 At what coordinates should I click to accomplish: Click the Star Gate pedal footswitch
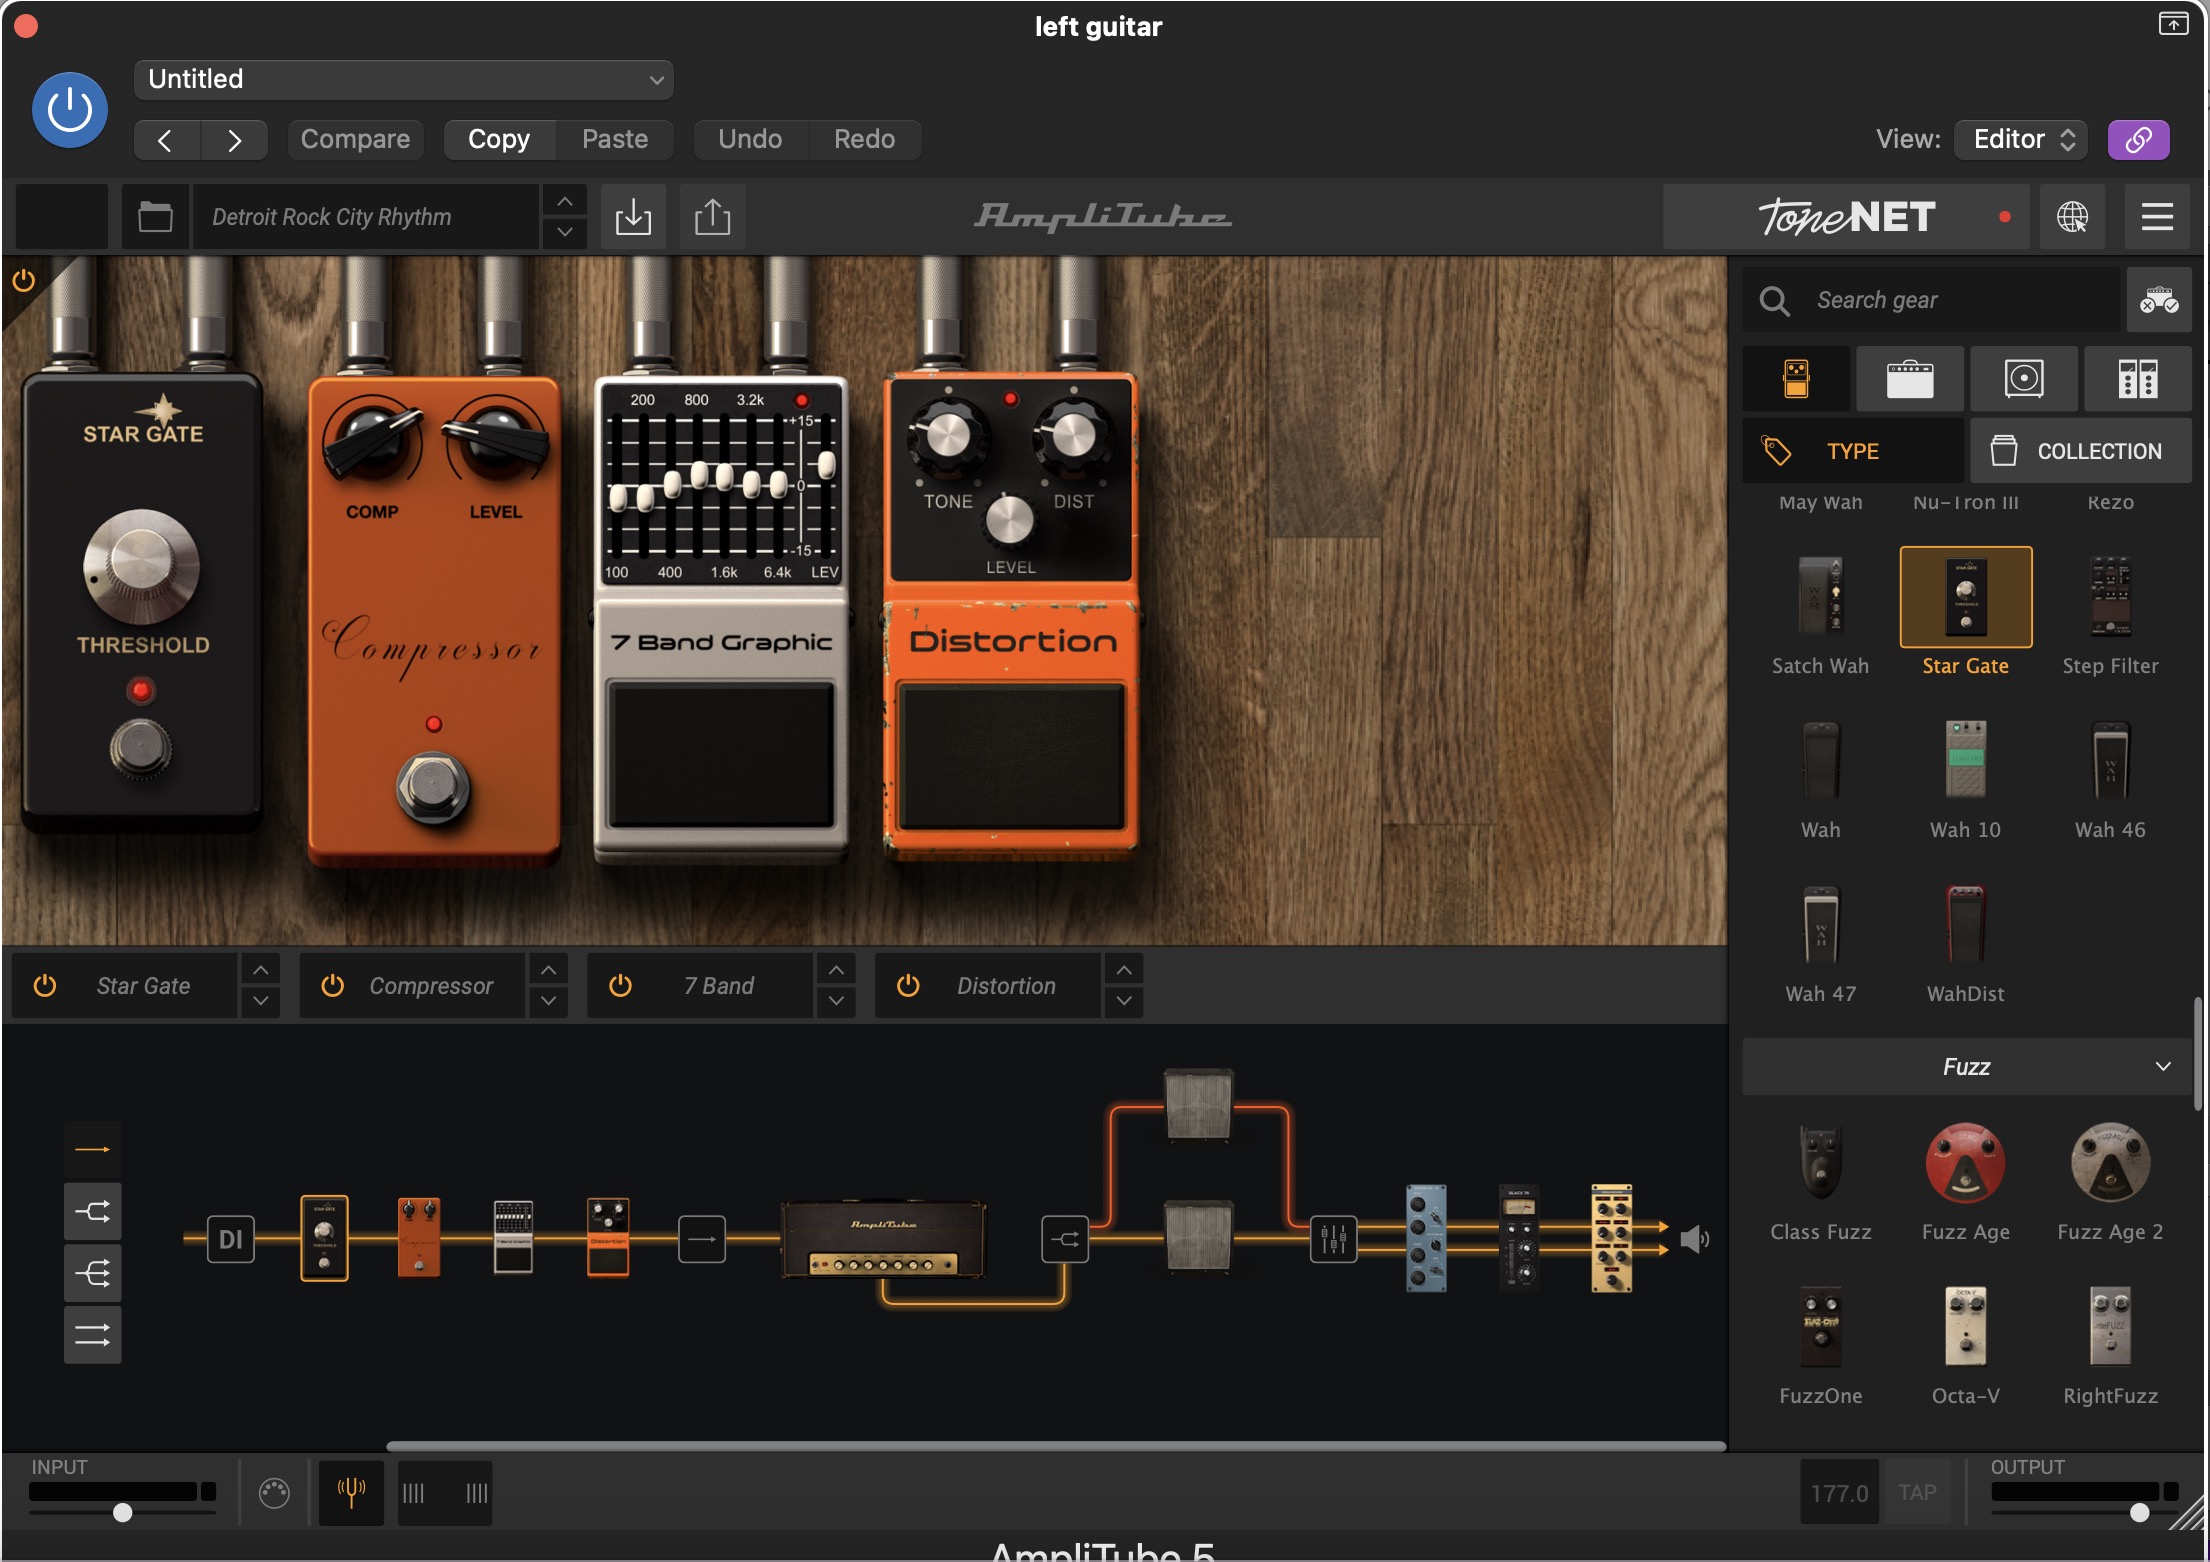pos(141,747)
